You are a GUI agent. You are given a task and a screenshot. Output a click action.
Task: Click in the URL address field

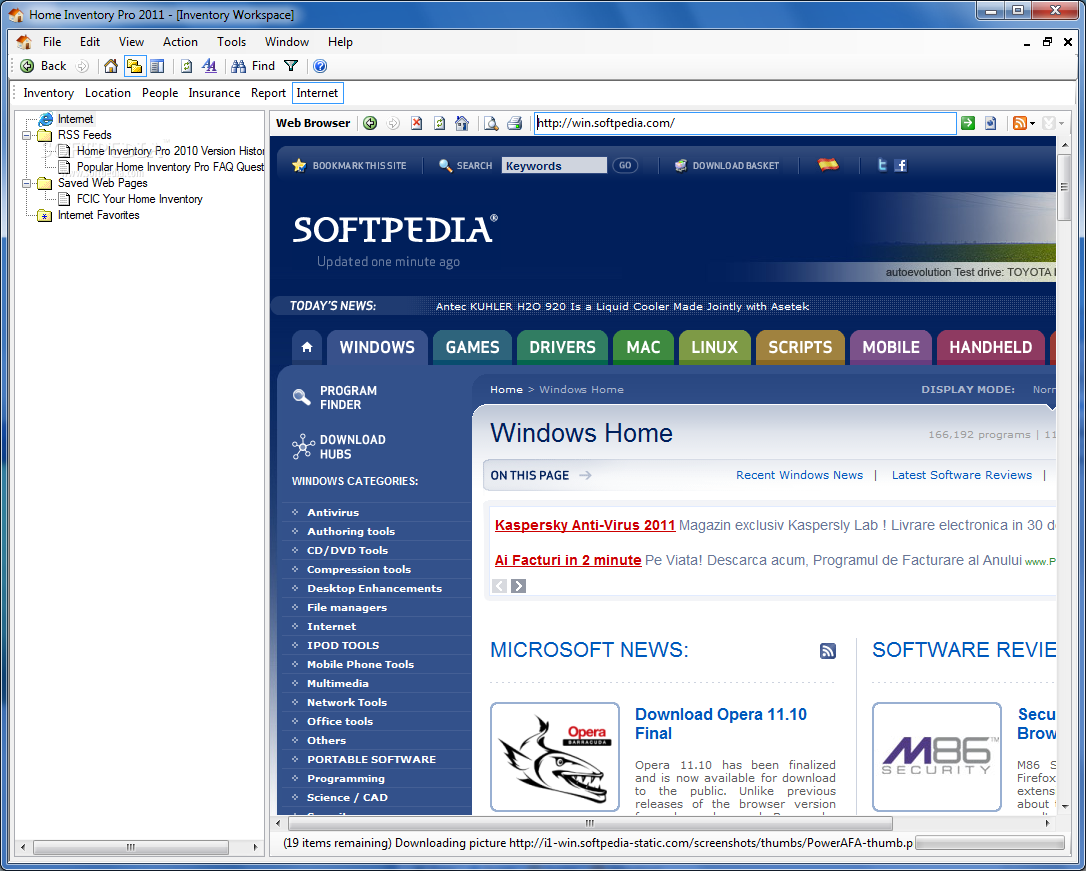coord(745,123)
